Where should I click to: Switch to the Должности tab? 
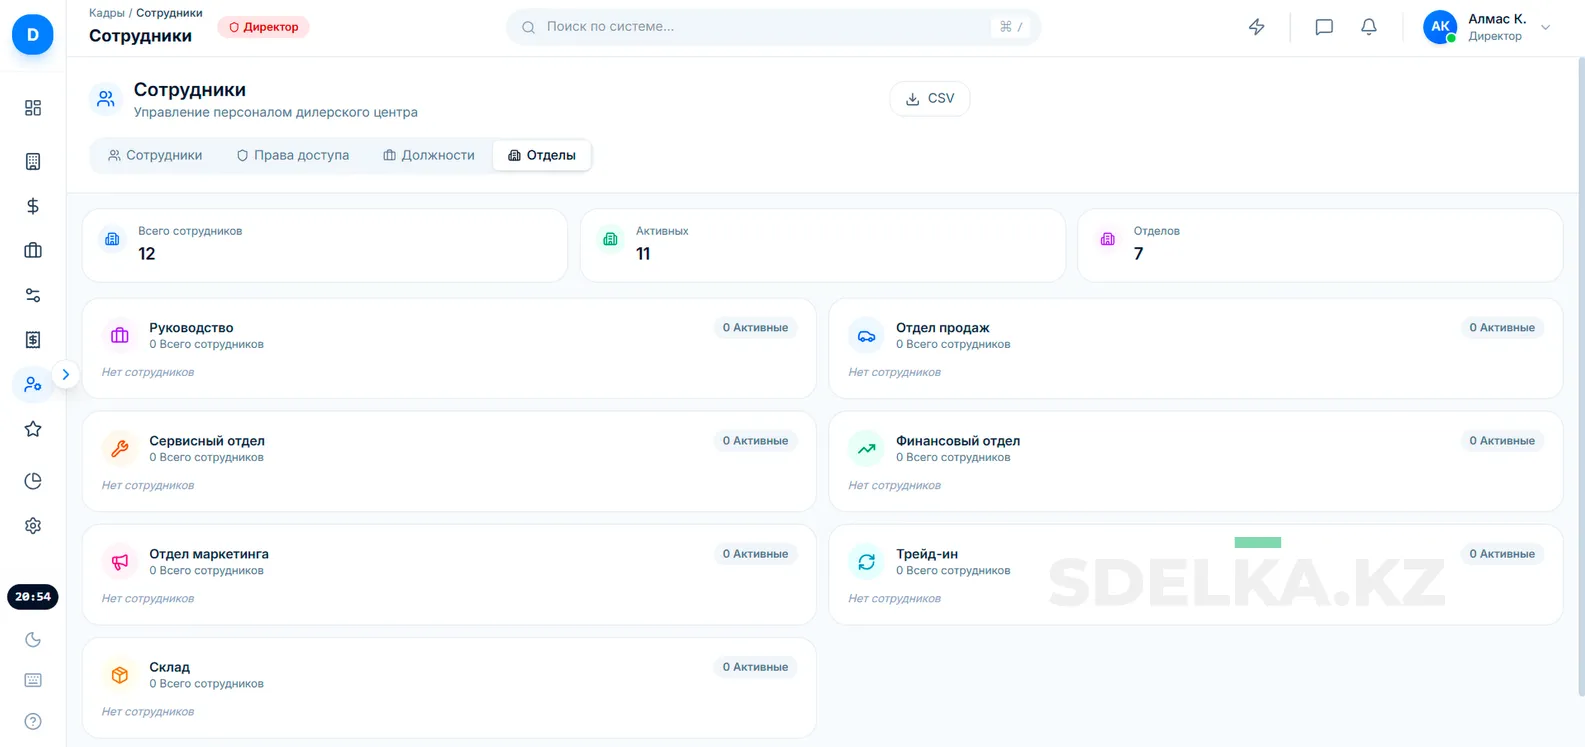click(x=429, y=156)
